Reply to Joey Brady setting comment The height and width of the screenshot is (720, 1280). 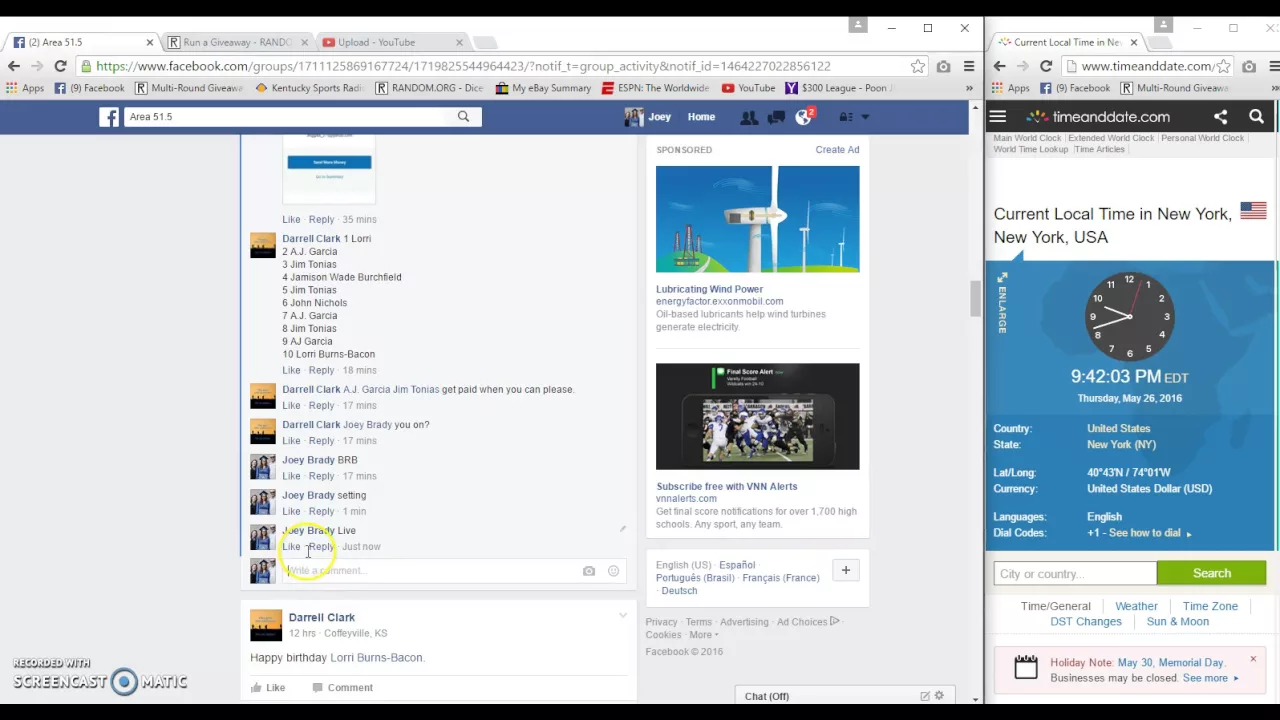(321, 511)
